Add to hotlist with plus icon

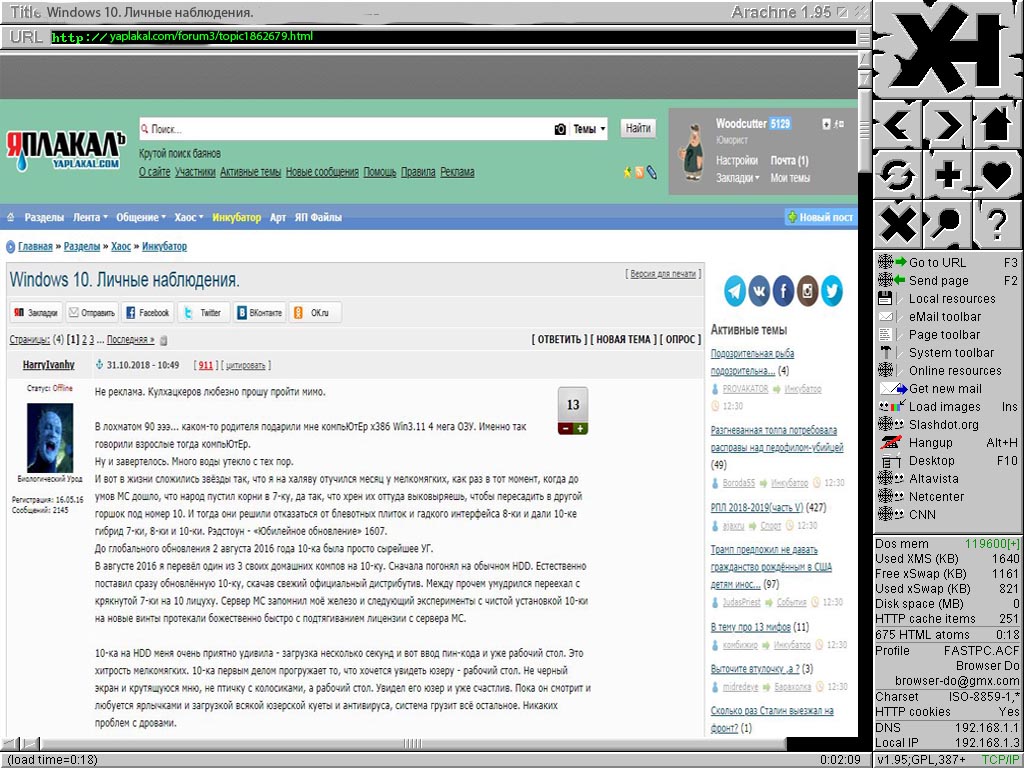pyautogui.click(x=947, y=174)
